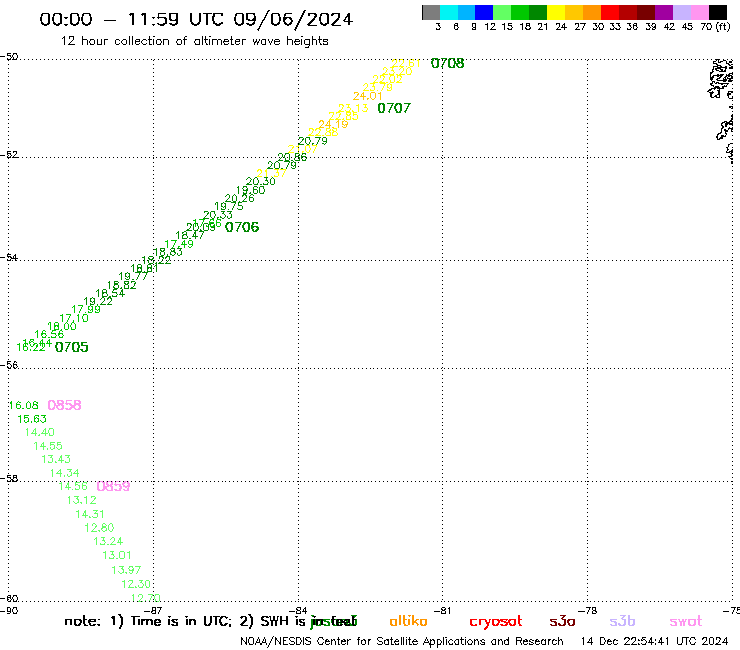Click the time label '0705' on the track
Viewport: 740px width, 650px height.
[72, 347]
